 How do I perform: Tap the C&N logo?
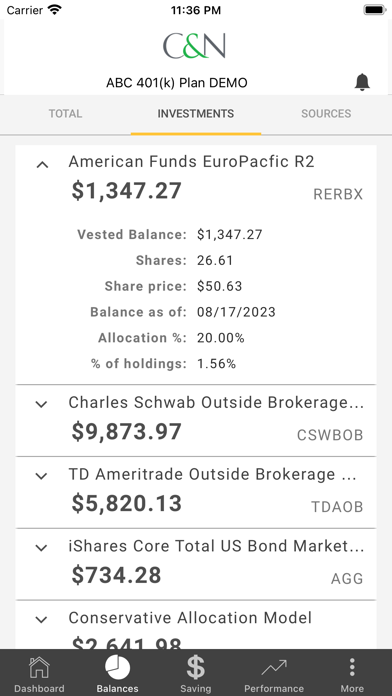[194, 45]
